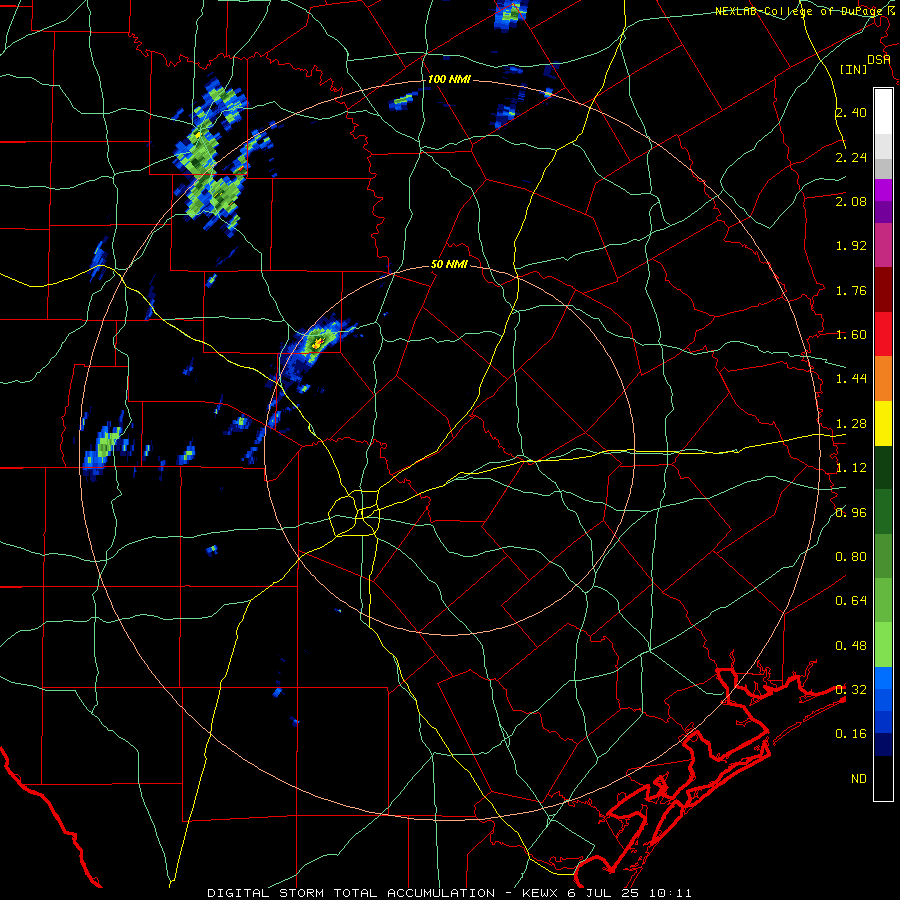
Task: Select the orange legend swatch
Action: [883, 379]
